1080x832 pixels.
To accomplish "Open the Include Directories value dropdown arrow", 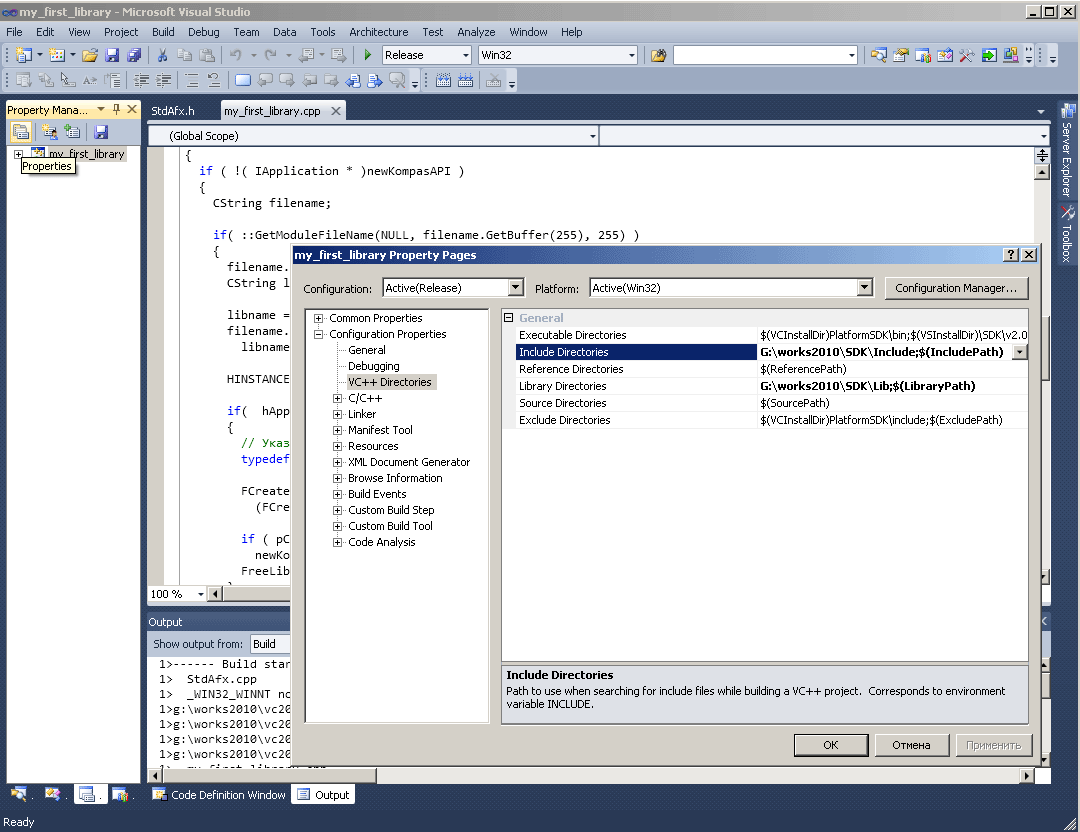I will tap(1019, 352).
